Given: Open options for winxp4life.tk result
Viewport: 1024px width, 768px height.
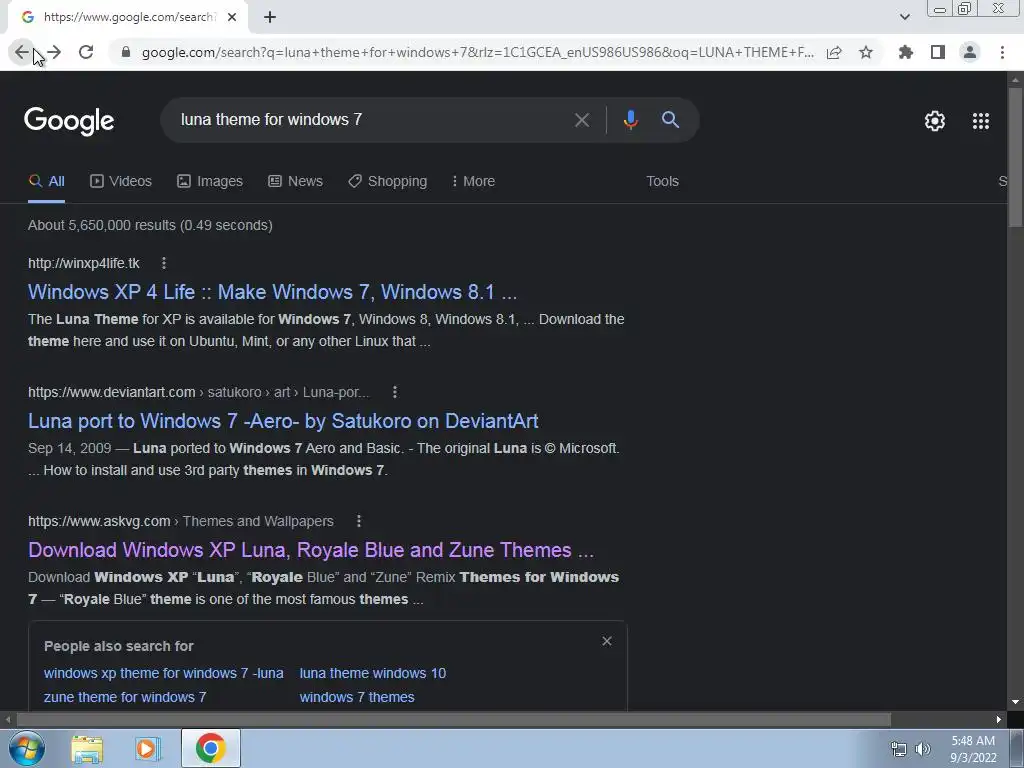Looking at the screenshot, I should pyautogui.click(x=164, y=263).
